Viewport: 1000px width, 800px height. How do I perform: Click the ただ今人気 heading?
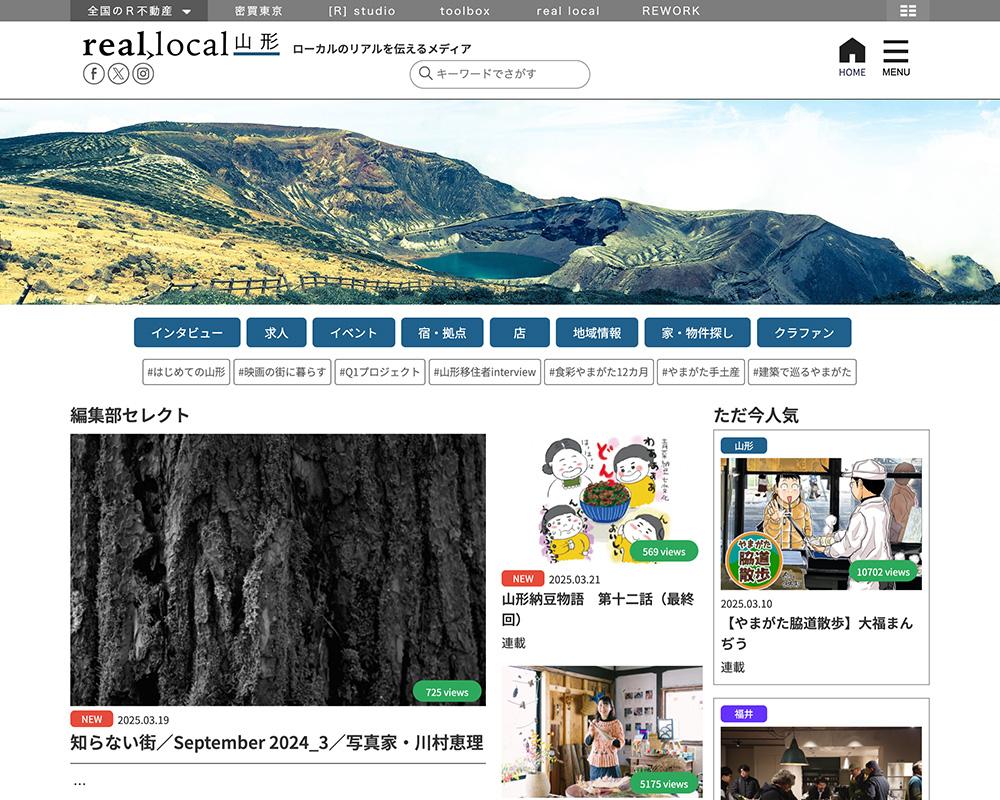(756, 415)
